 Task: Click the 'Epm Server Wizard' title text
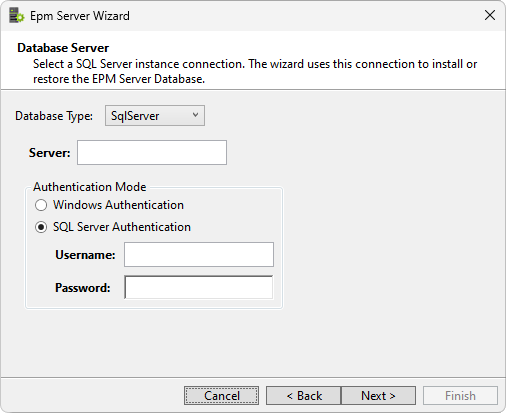(x=80, y=16)
